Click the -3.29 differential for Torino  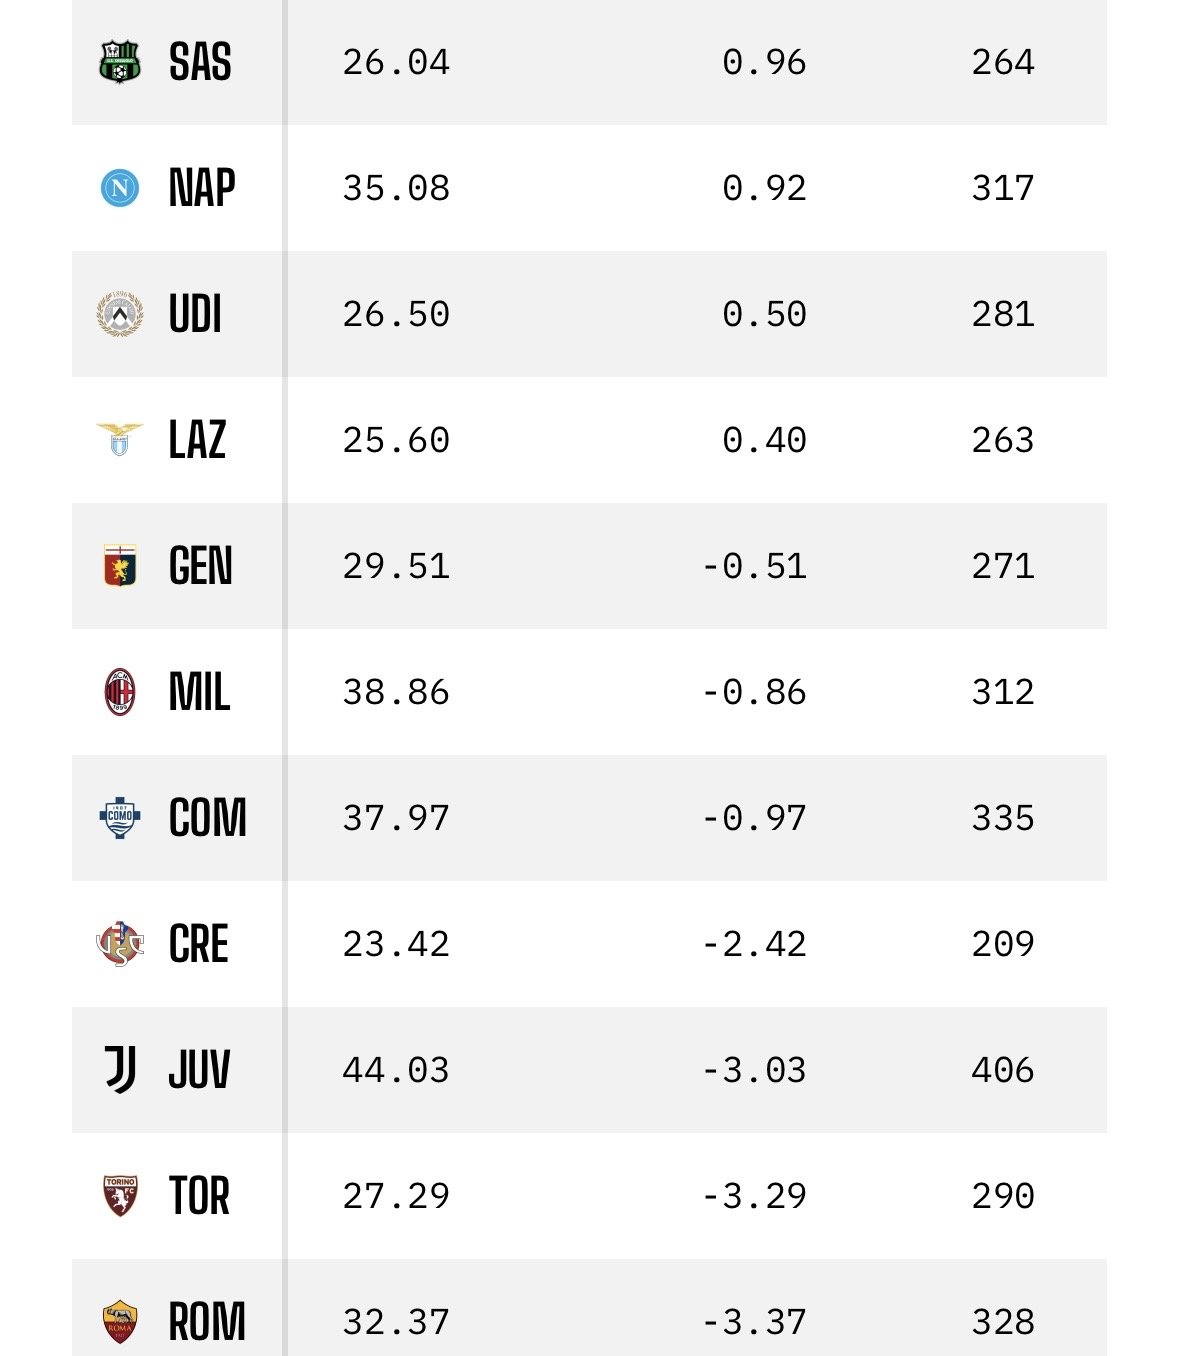click(754, 1196)
